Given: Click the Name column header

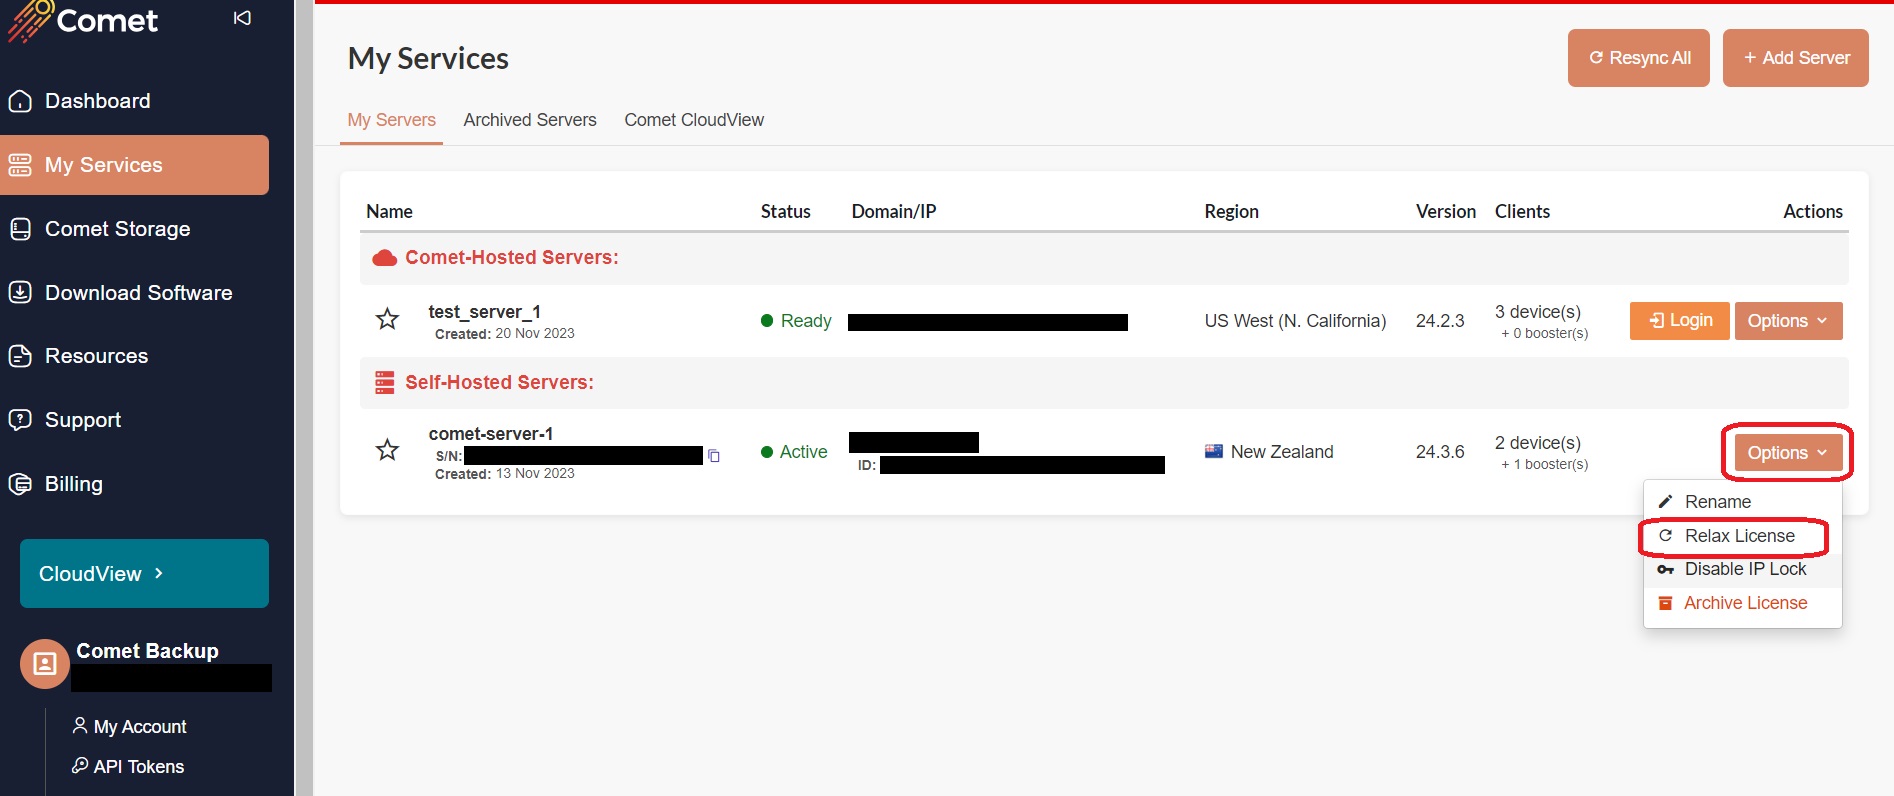Looking at the screenshot, I should pyautogui.click(x=389, y=212).
